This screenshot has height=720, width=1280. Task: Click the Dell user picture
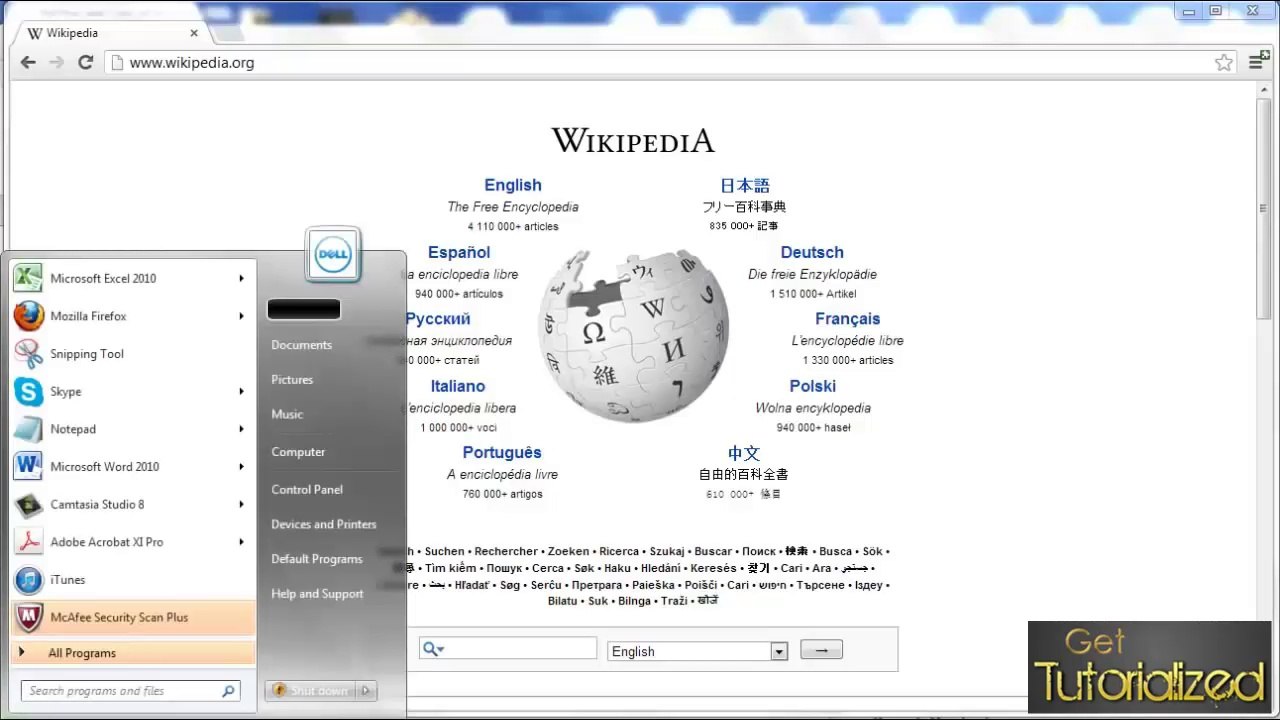pos(332,255)
